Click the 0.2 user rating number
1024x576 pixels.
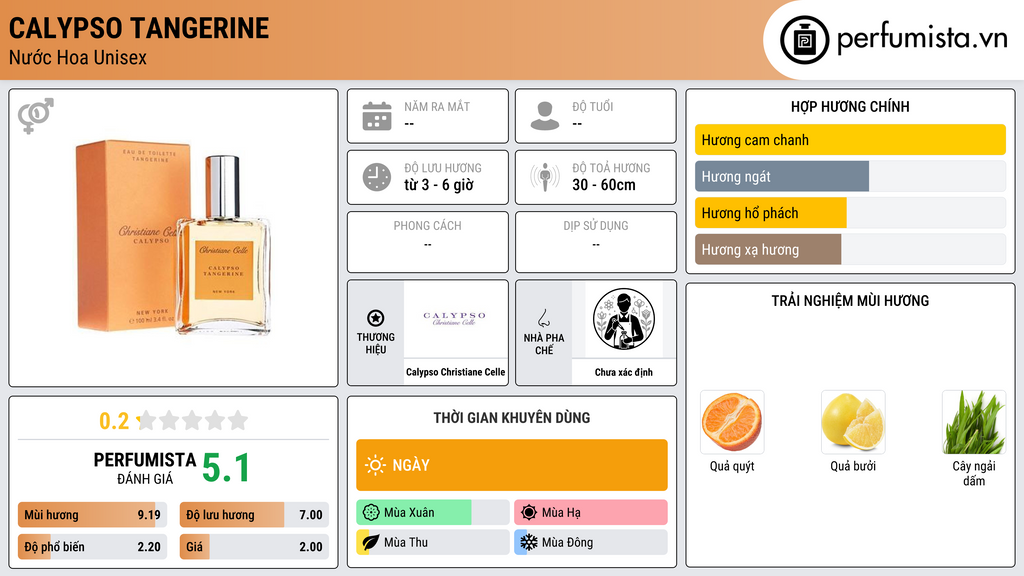point(114,421)
